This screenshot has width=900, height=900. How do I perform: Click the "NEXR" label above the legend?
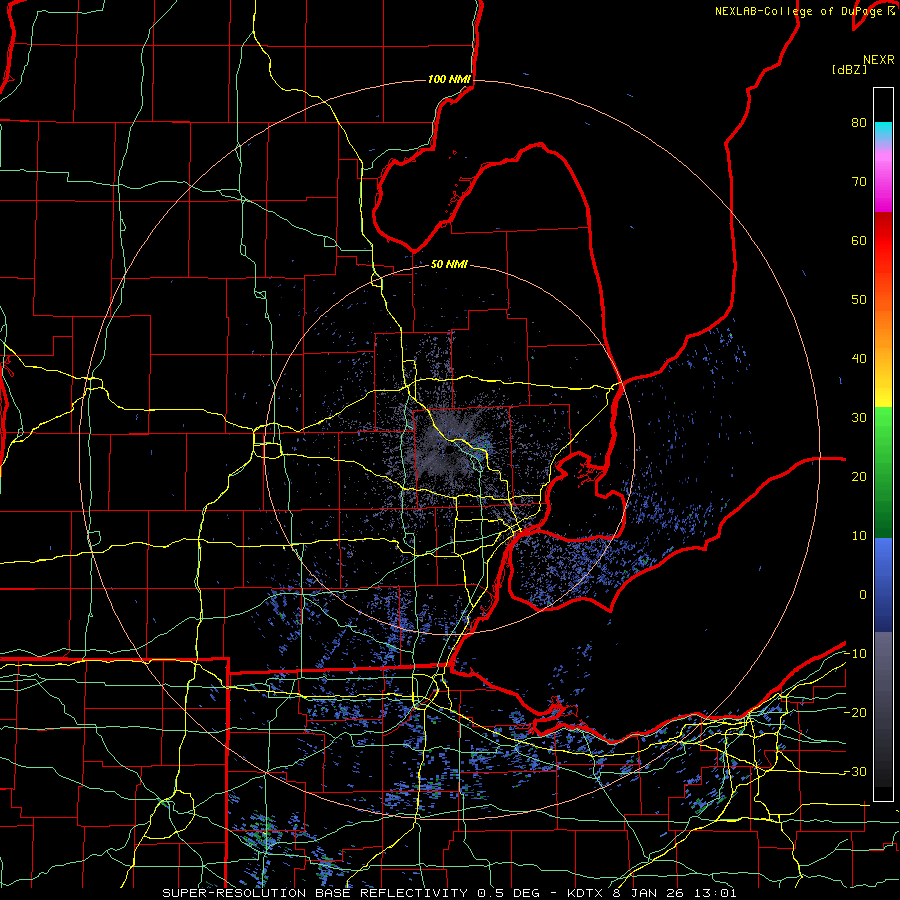coord(879,60)
